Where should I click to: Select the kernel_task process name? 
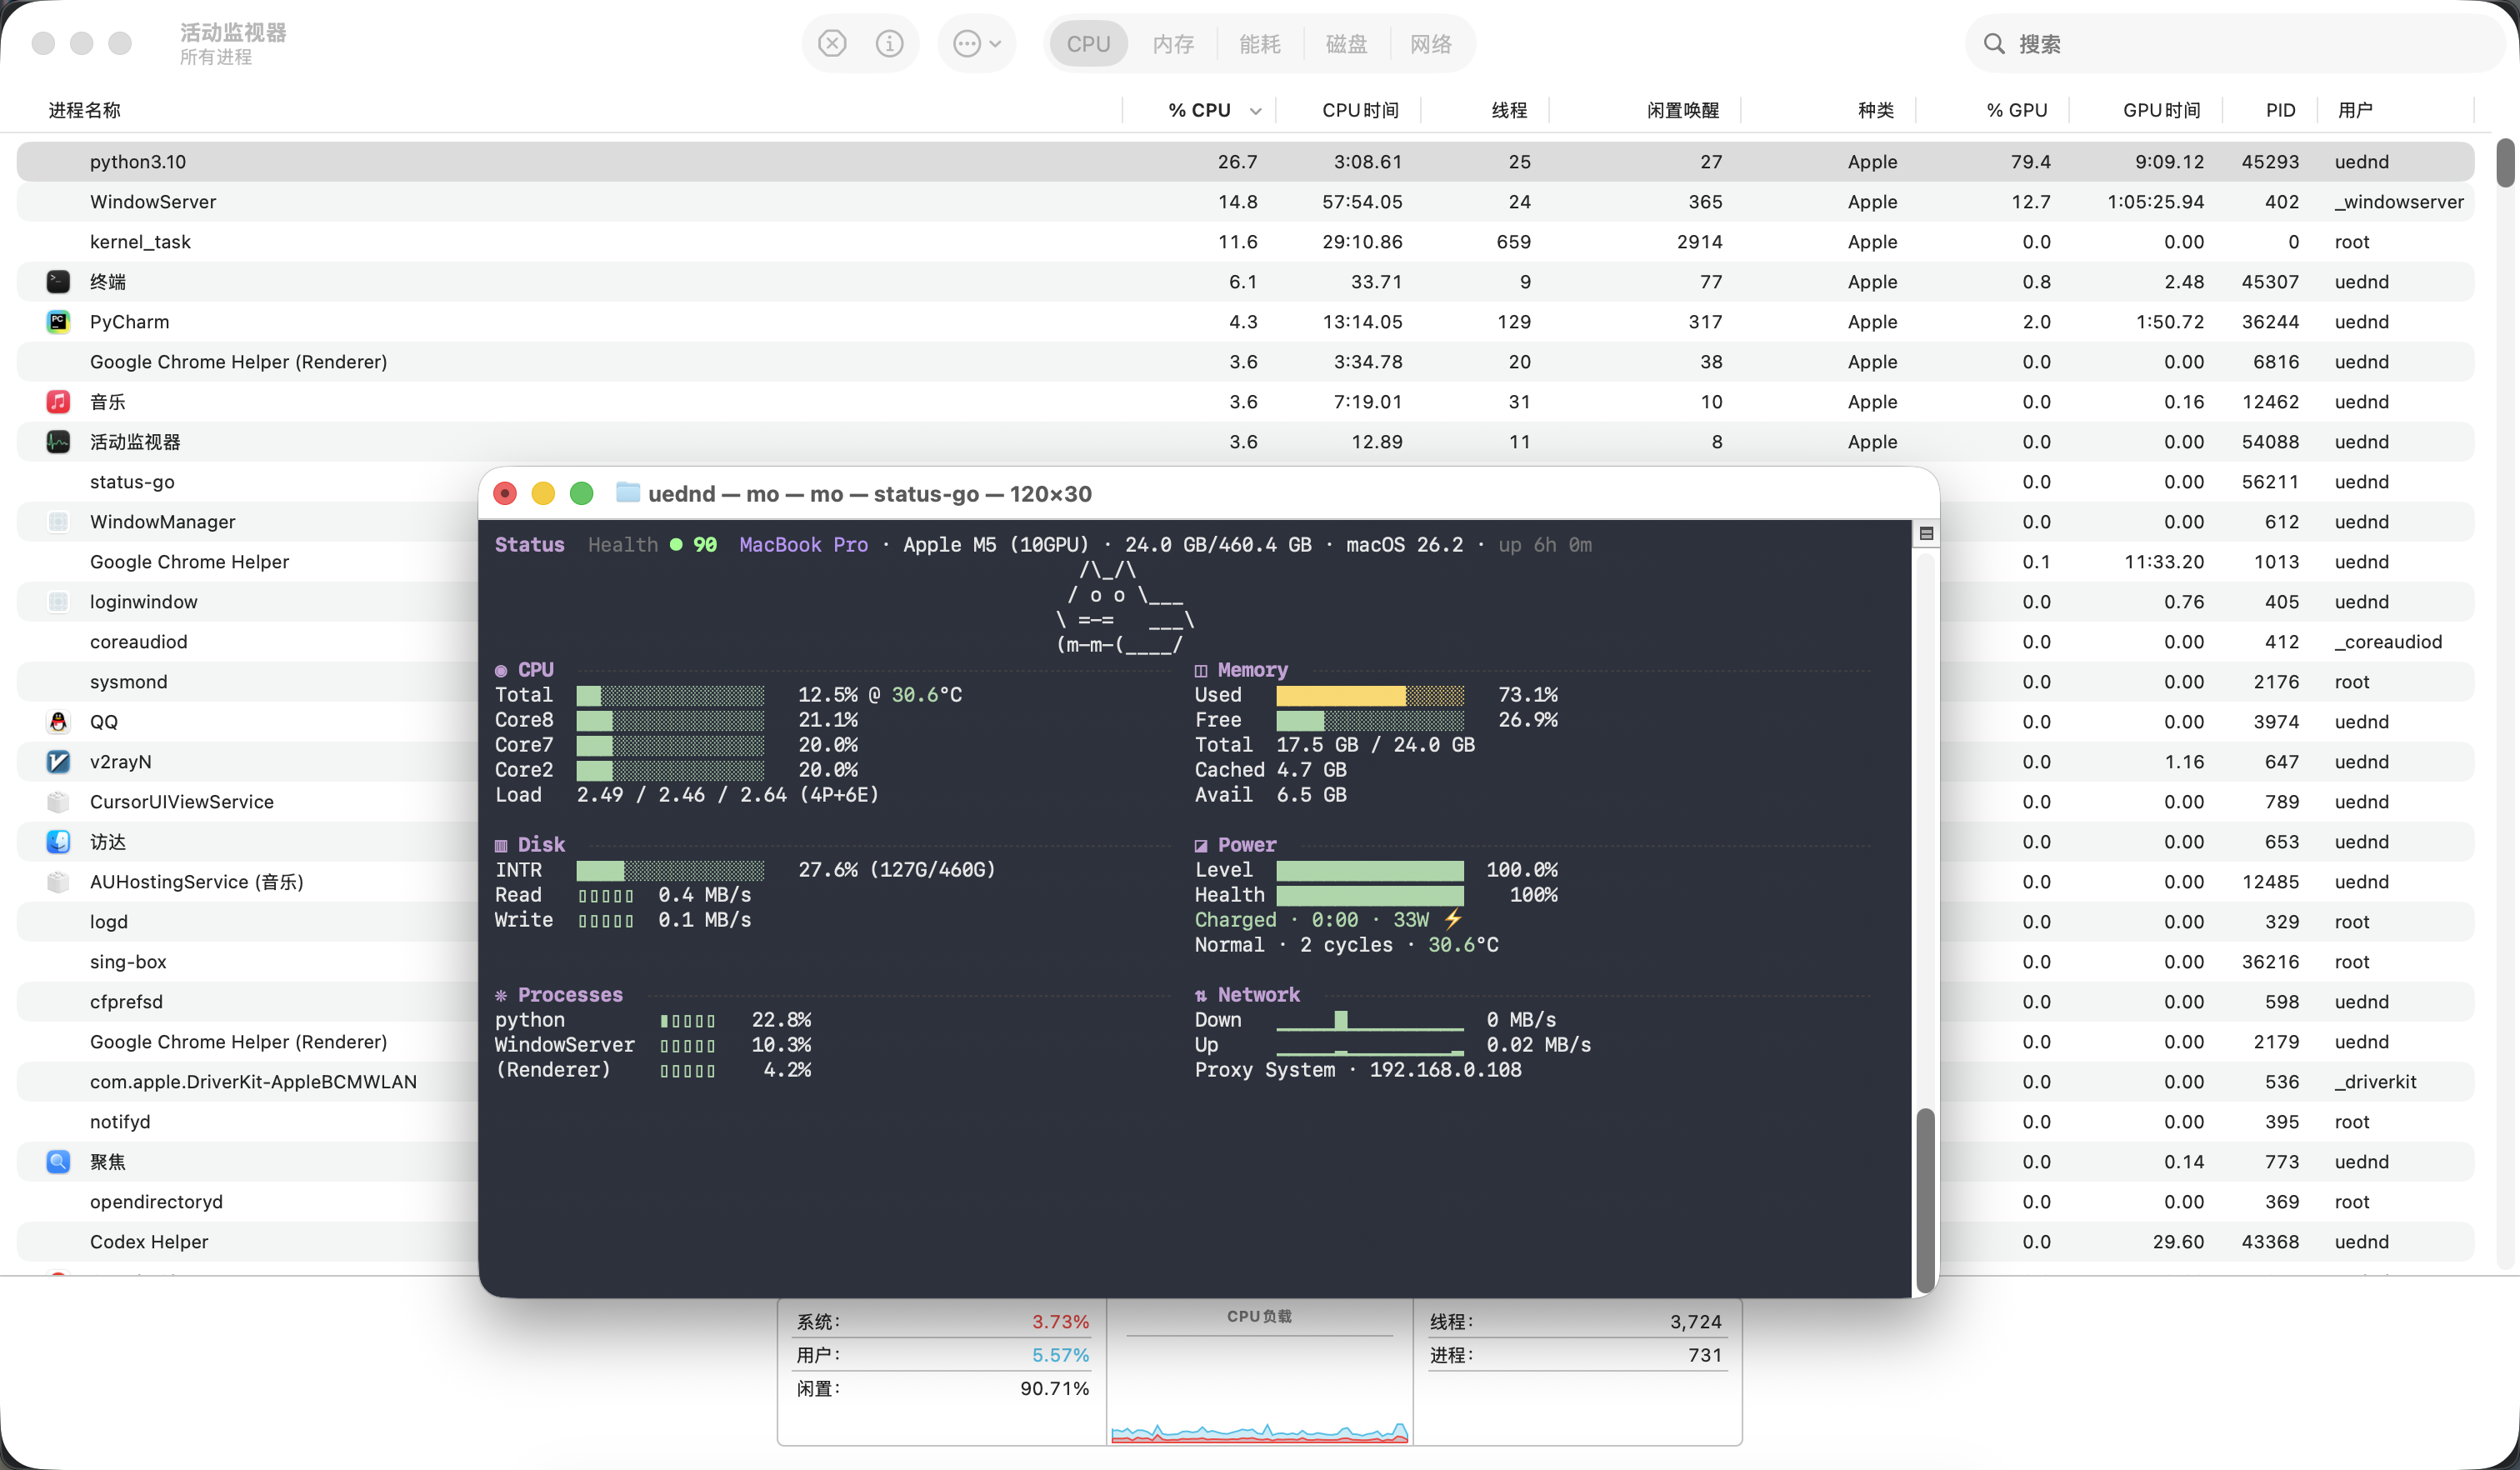point(140,242)
